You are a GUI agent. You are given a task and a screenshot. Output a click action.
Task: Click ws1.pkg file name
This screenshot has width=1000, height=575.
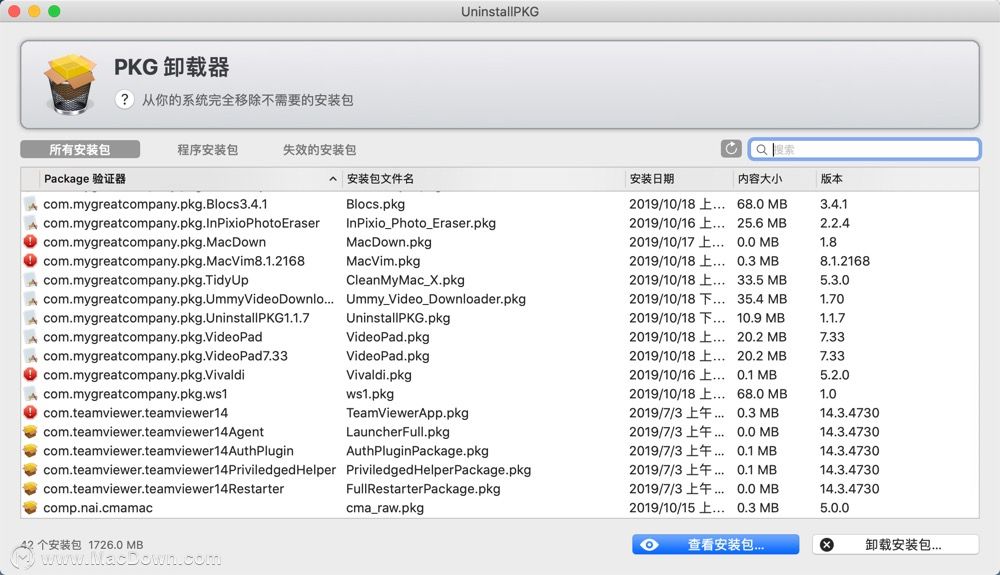(370, 394)
